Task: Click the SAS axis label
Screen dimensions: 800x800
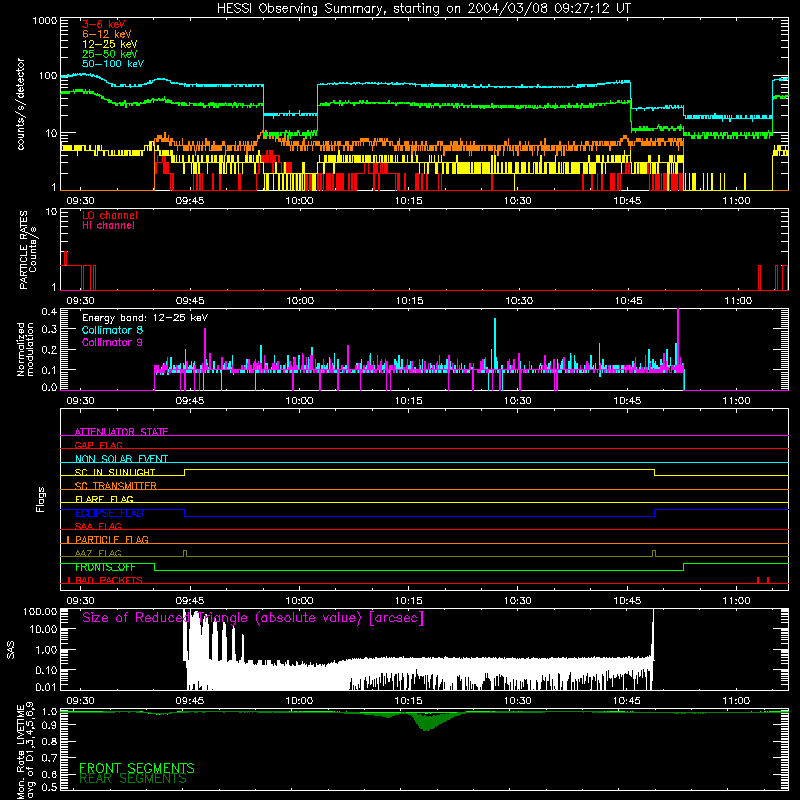Action: point(10,650)
